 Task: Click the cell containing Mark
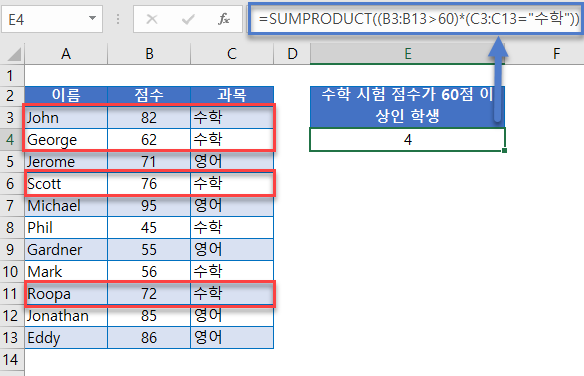pos(66,271)
